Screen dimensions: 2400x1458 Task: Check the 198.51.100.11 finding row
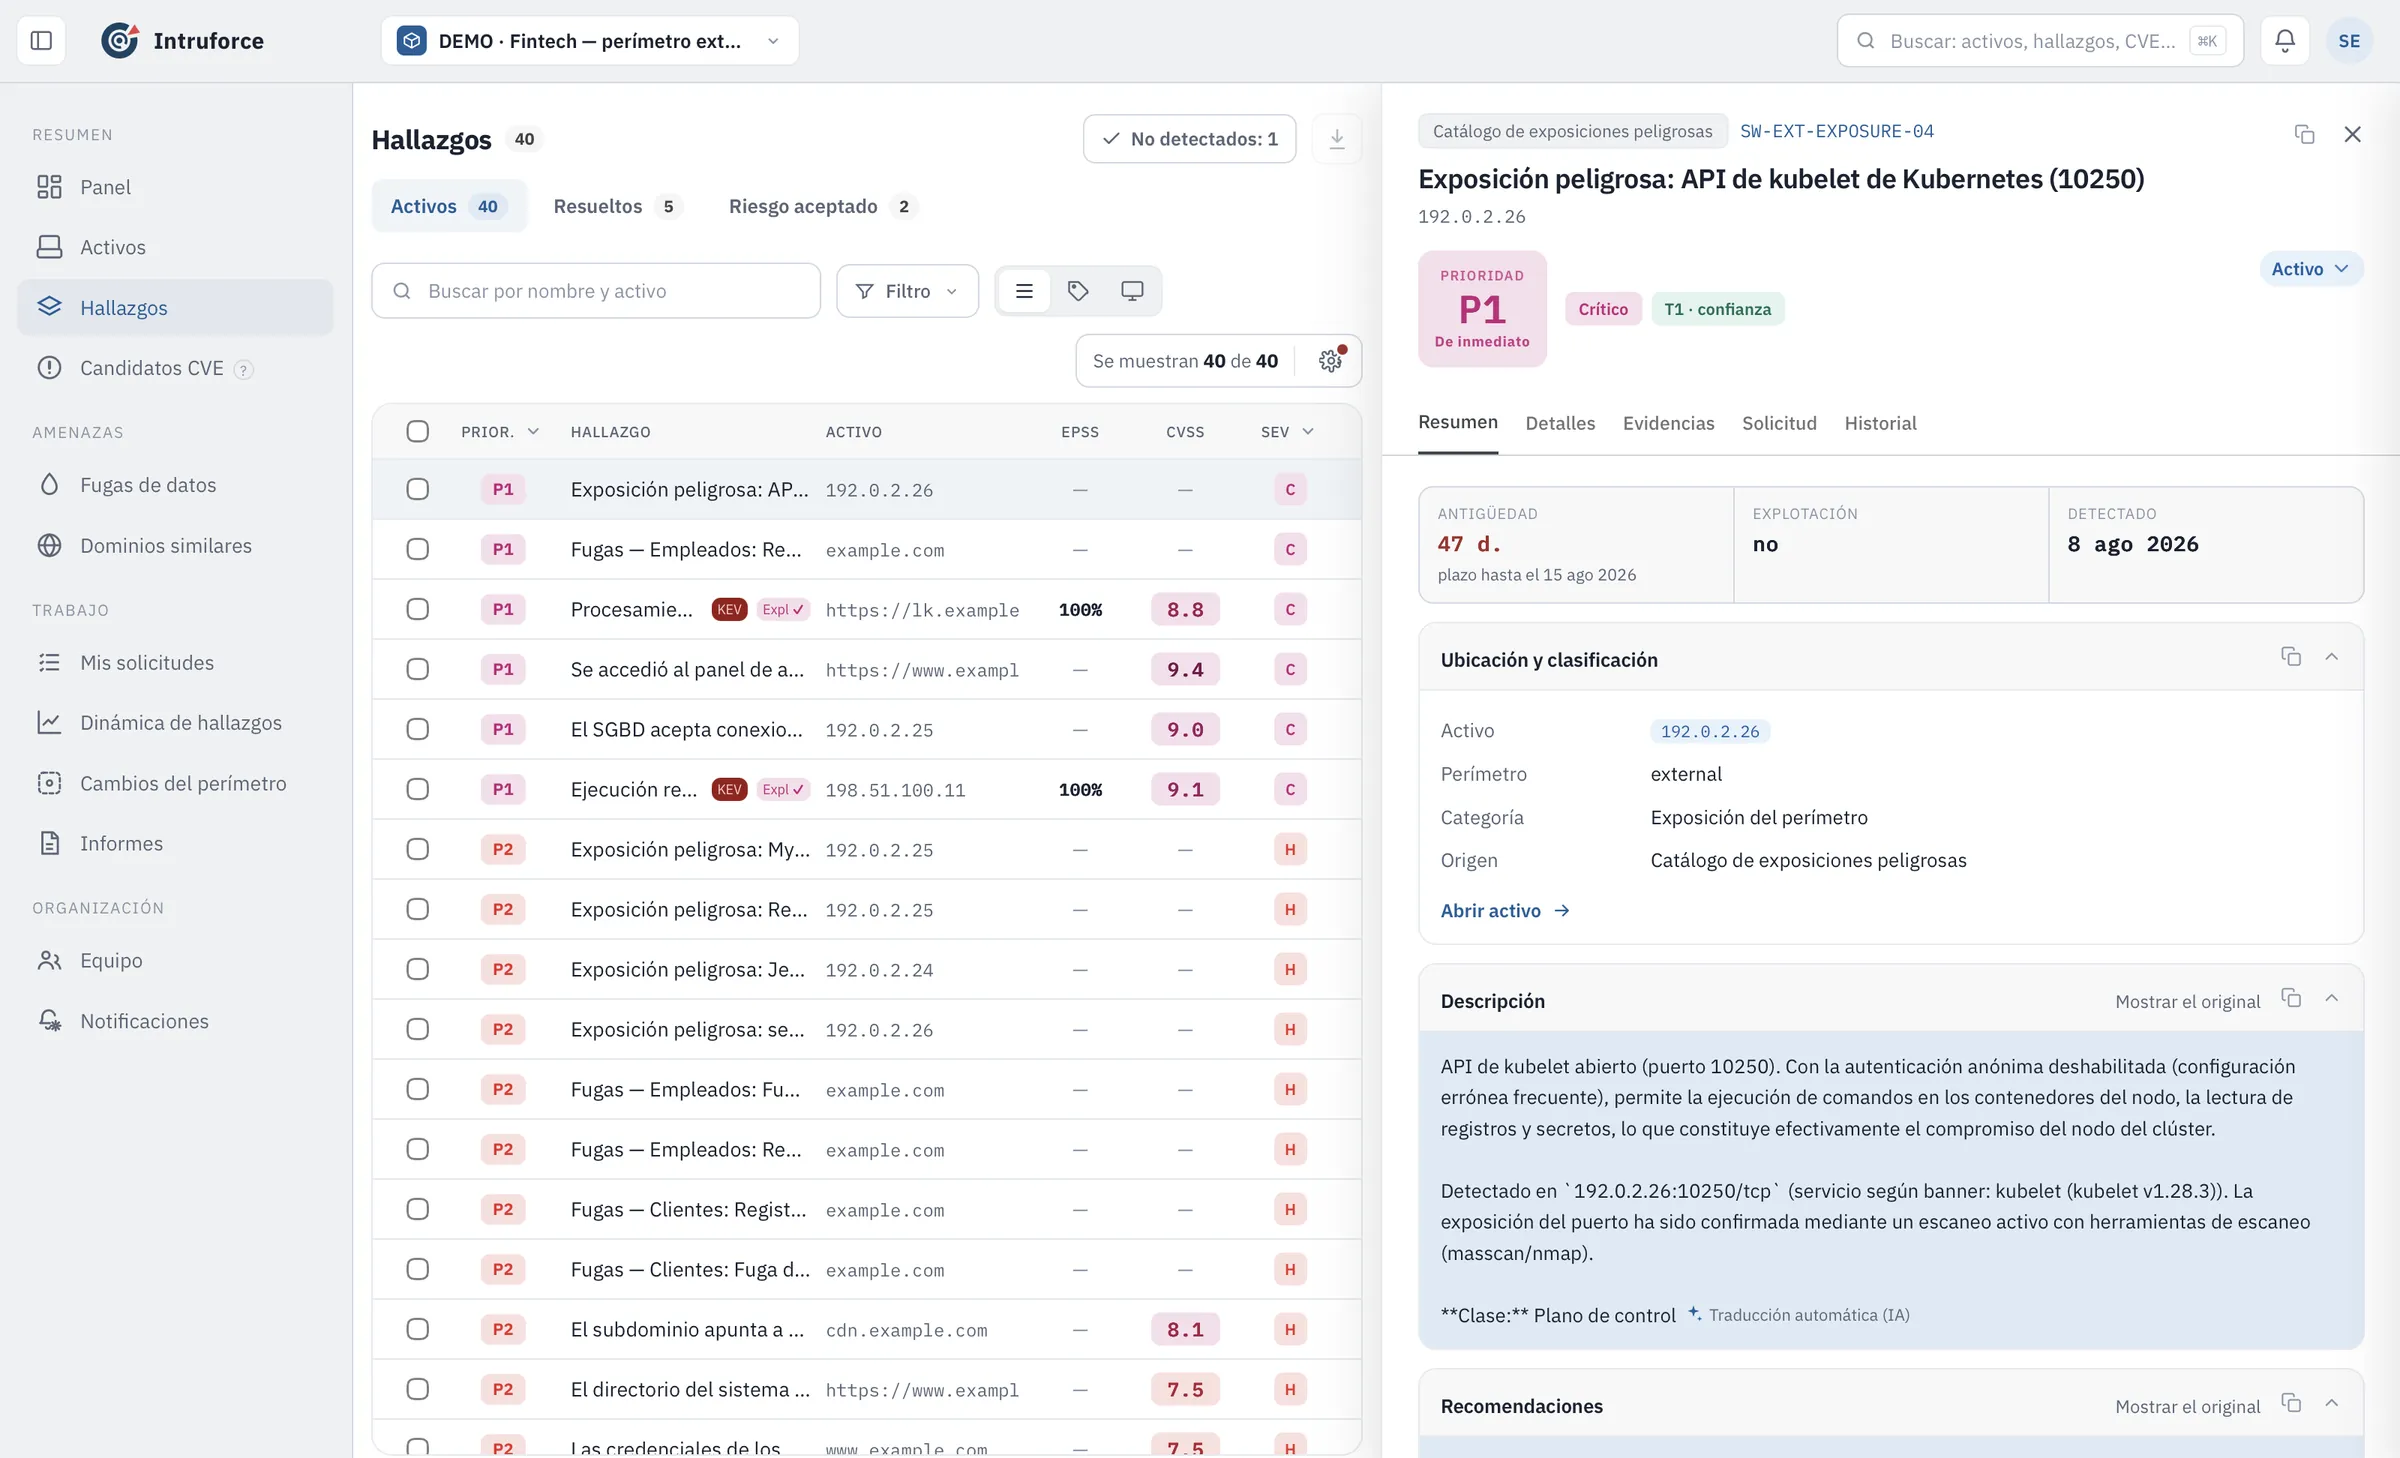(x=418, y=789)
